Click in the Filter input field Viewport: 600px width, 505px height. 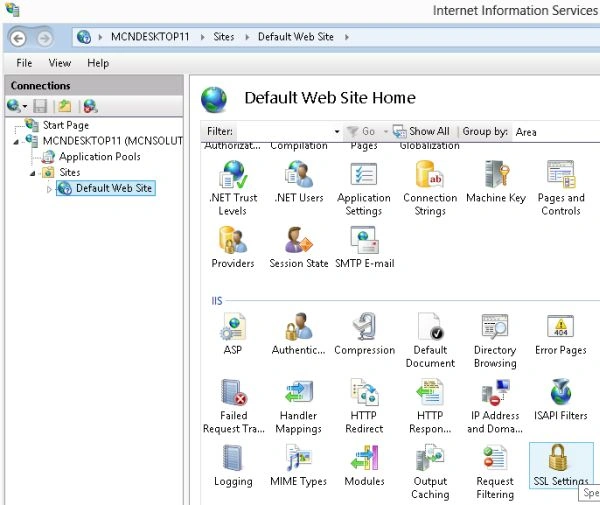click(284, 132)
